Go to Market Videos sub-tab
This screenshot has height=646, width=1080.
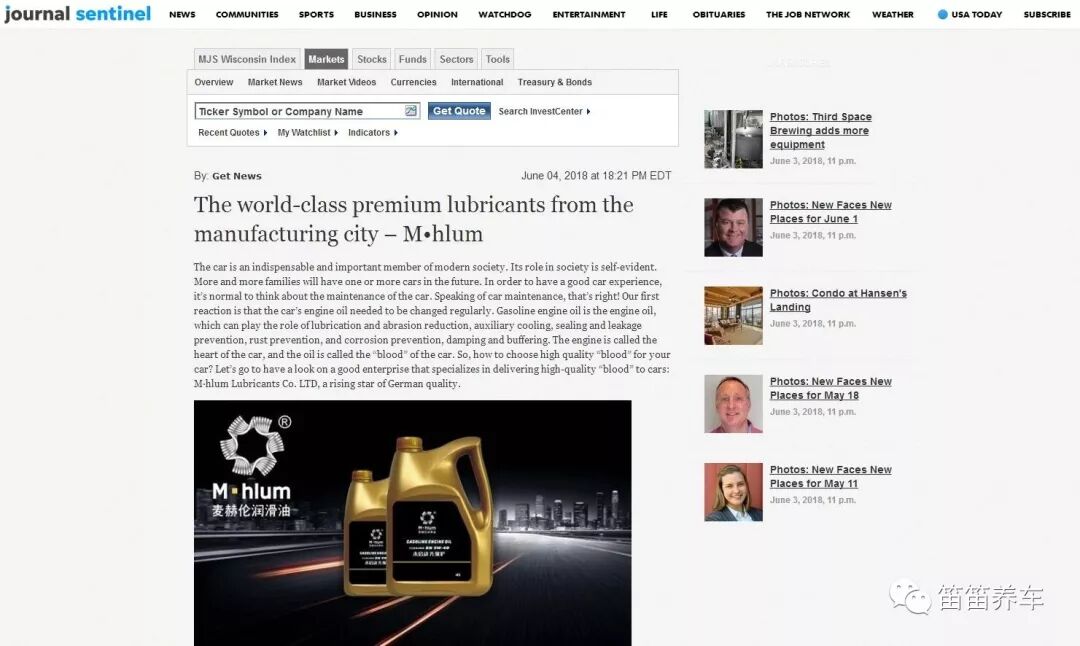pyautogui.click(x=346, y=82)
